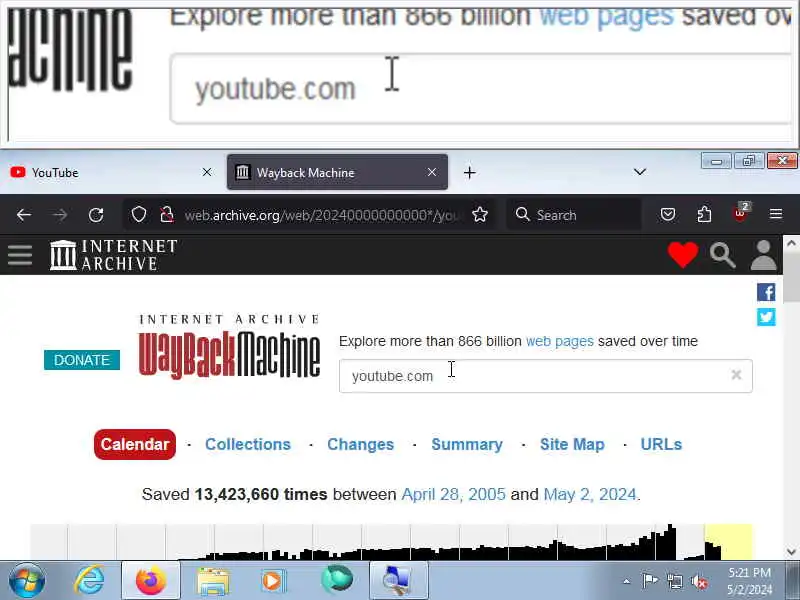Click the page scrollbar up arrow
This screenshot has height=600, width=800.
click(791, 243)
